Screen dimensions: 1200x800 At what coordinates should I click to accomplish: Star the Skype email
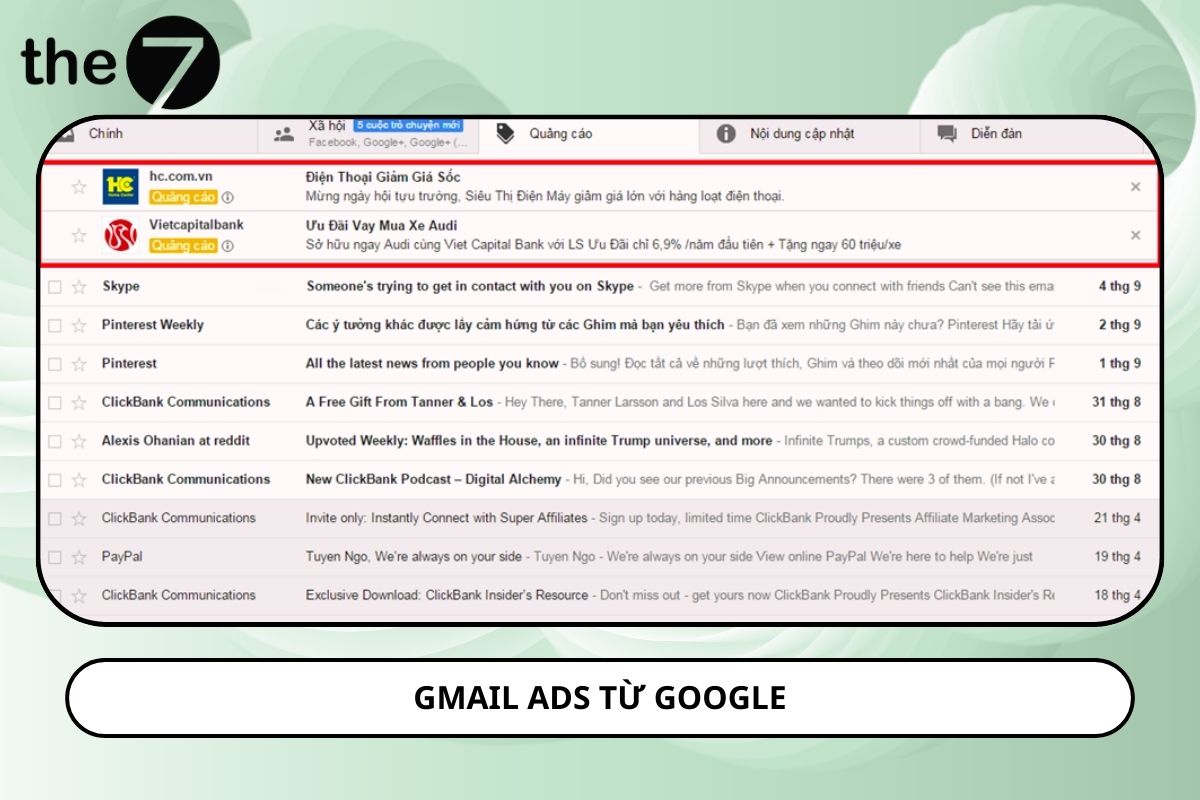click(x=78, y=286)
